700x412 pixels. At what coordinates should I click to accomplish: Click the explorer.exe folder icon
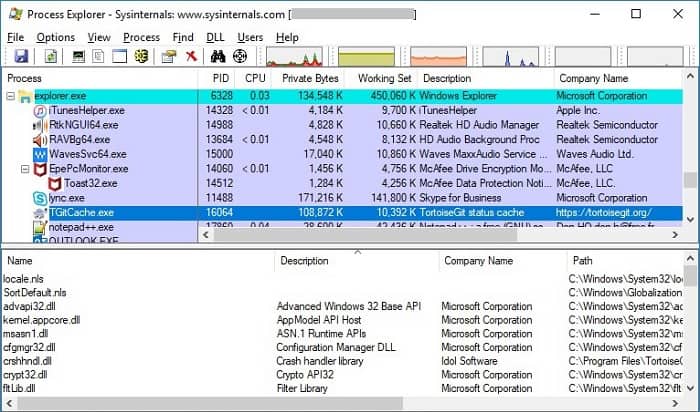click(x=25, y=96)
